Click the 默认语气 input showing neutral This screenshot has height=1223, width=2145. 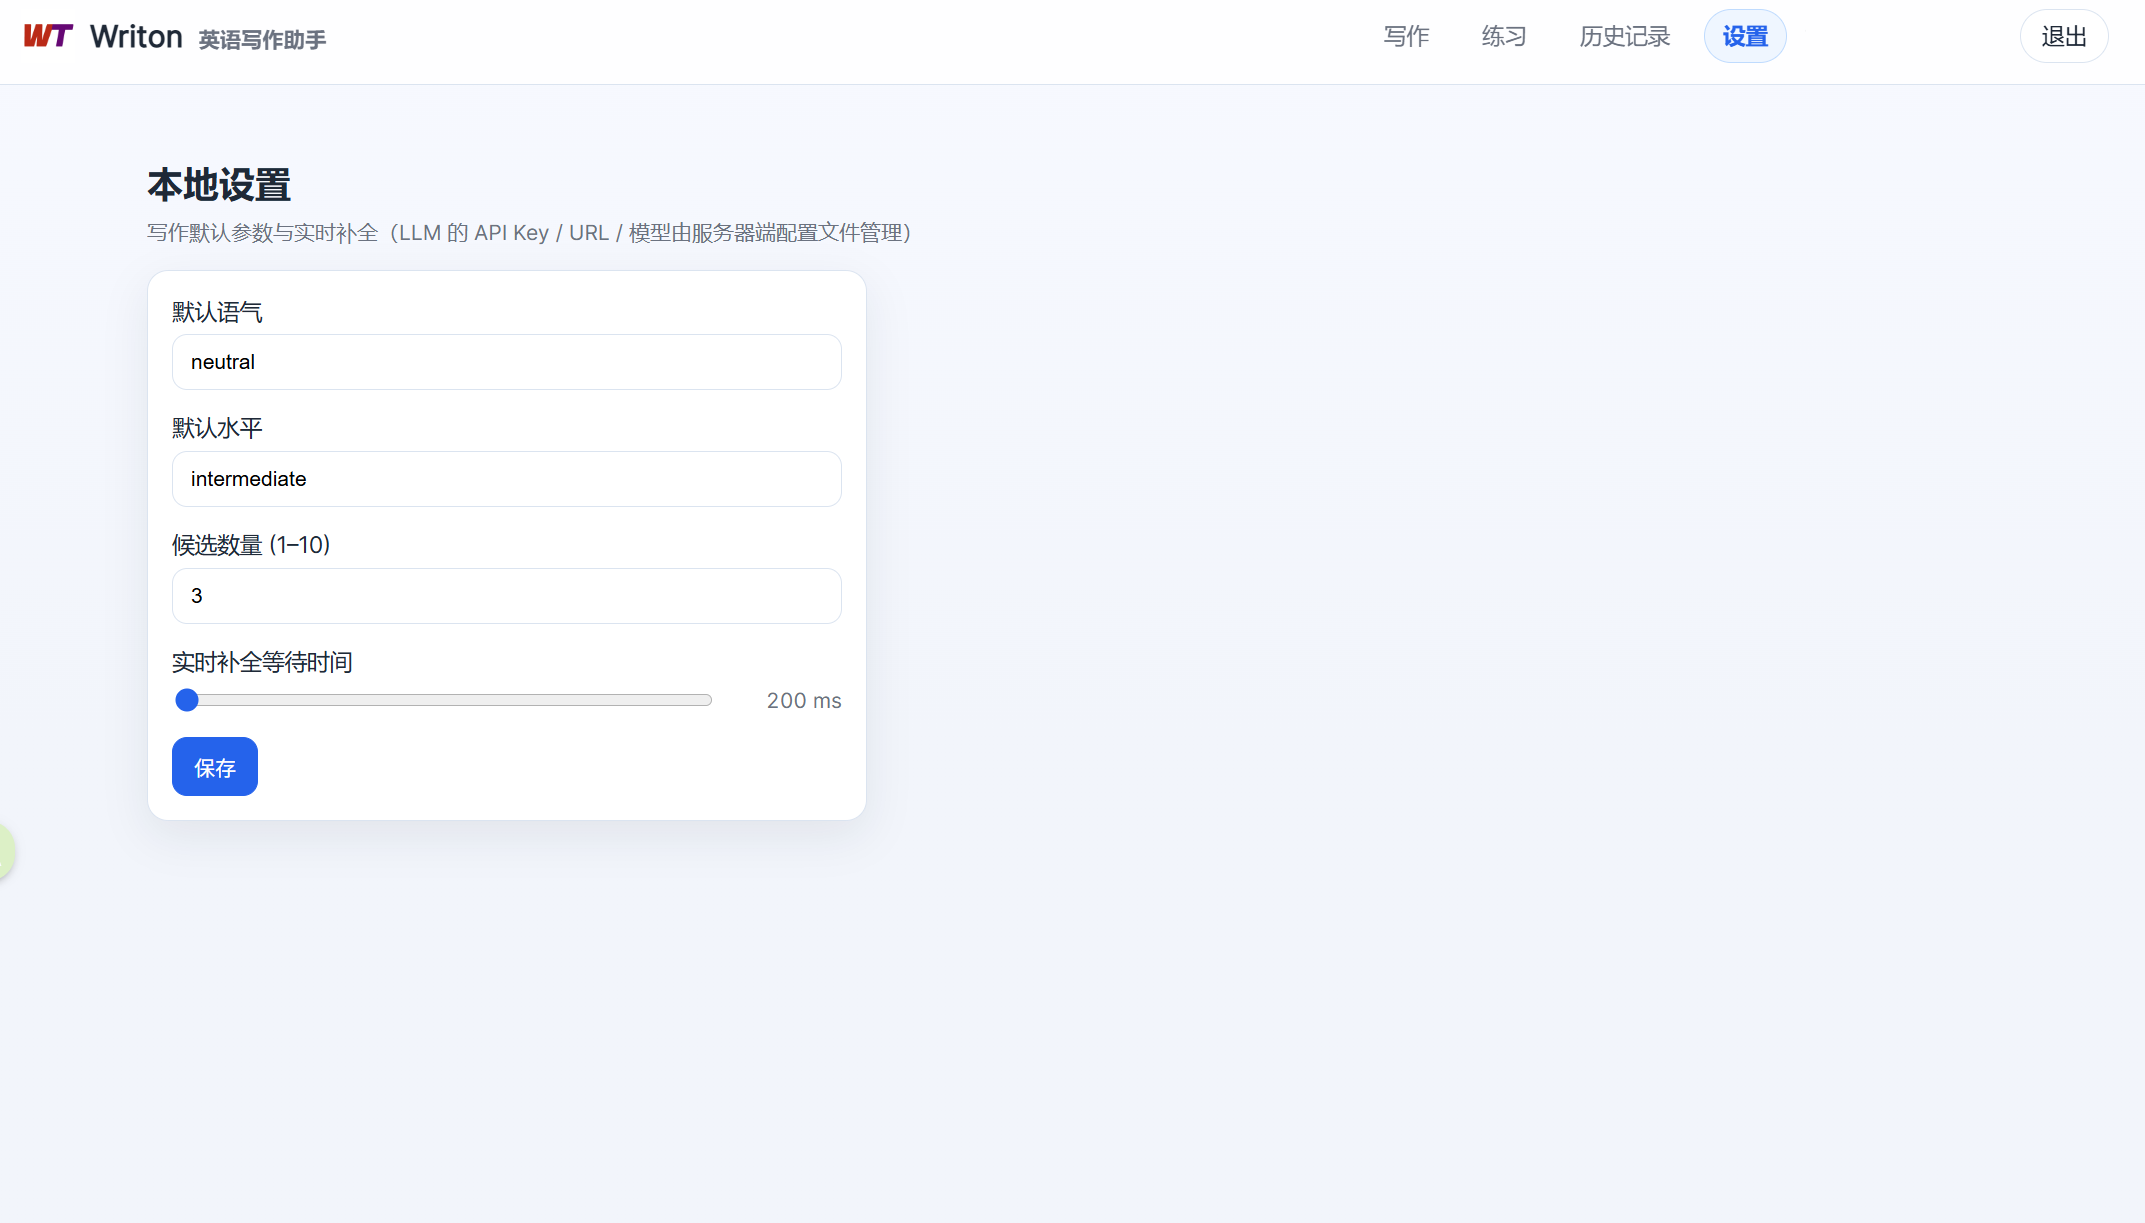click(x=506, y=362)
